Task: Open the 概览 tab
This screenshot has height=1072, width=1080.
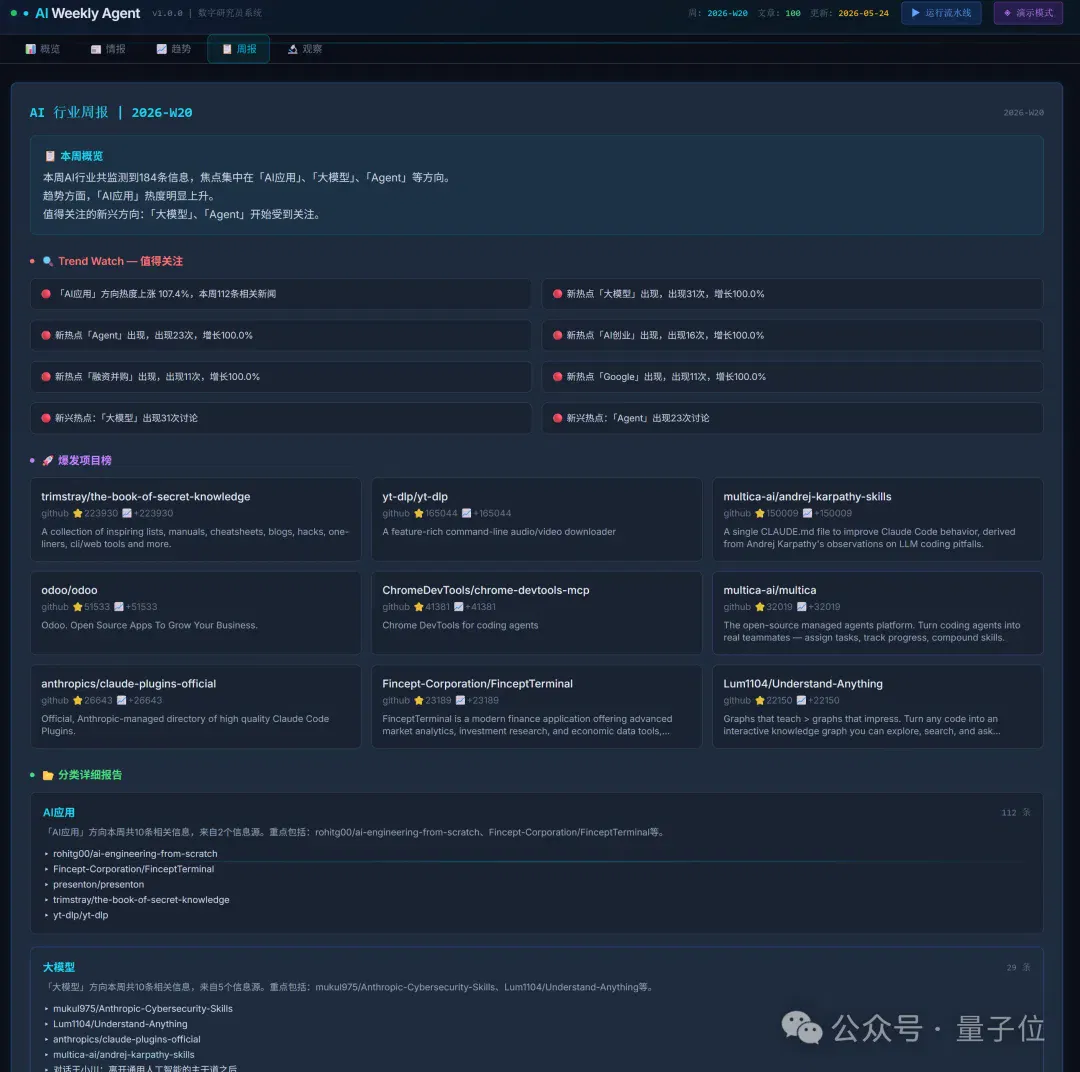Action: coord(43,49)
